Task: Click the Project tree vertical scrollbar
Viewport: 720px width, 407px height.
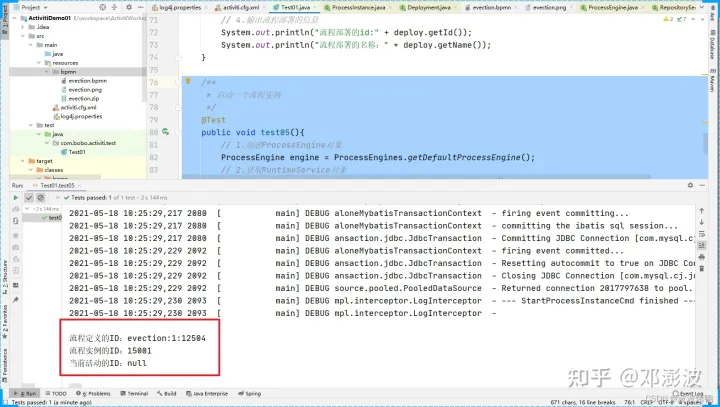Action: 144,60
